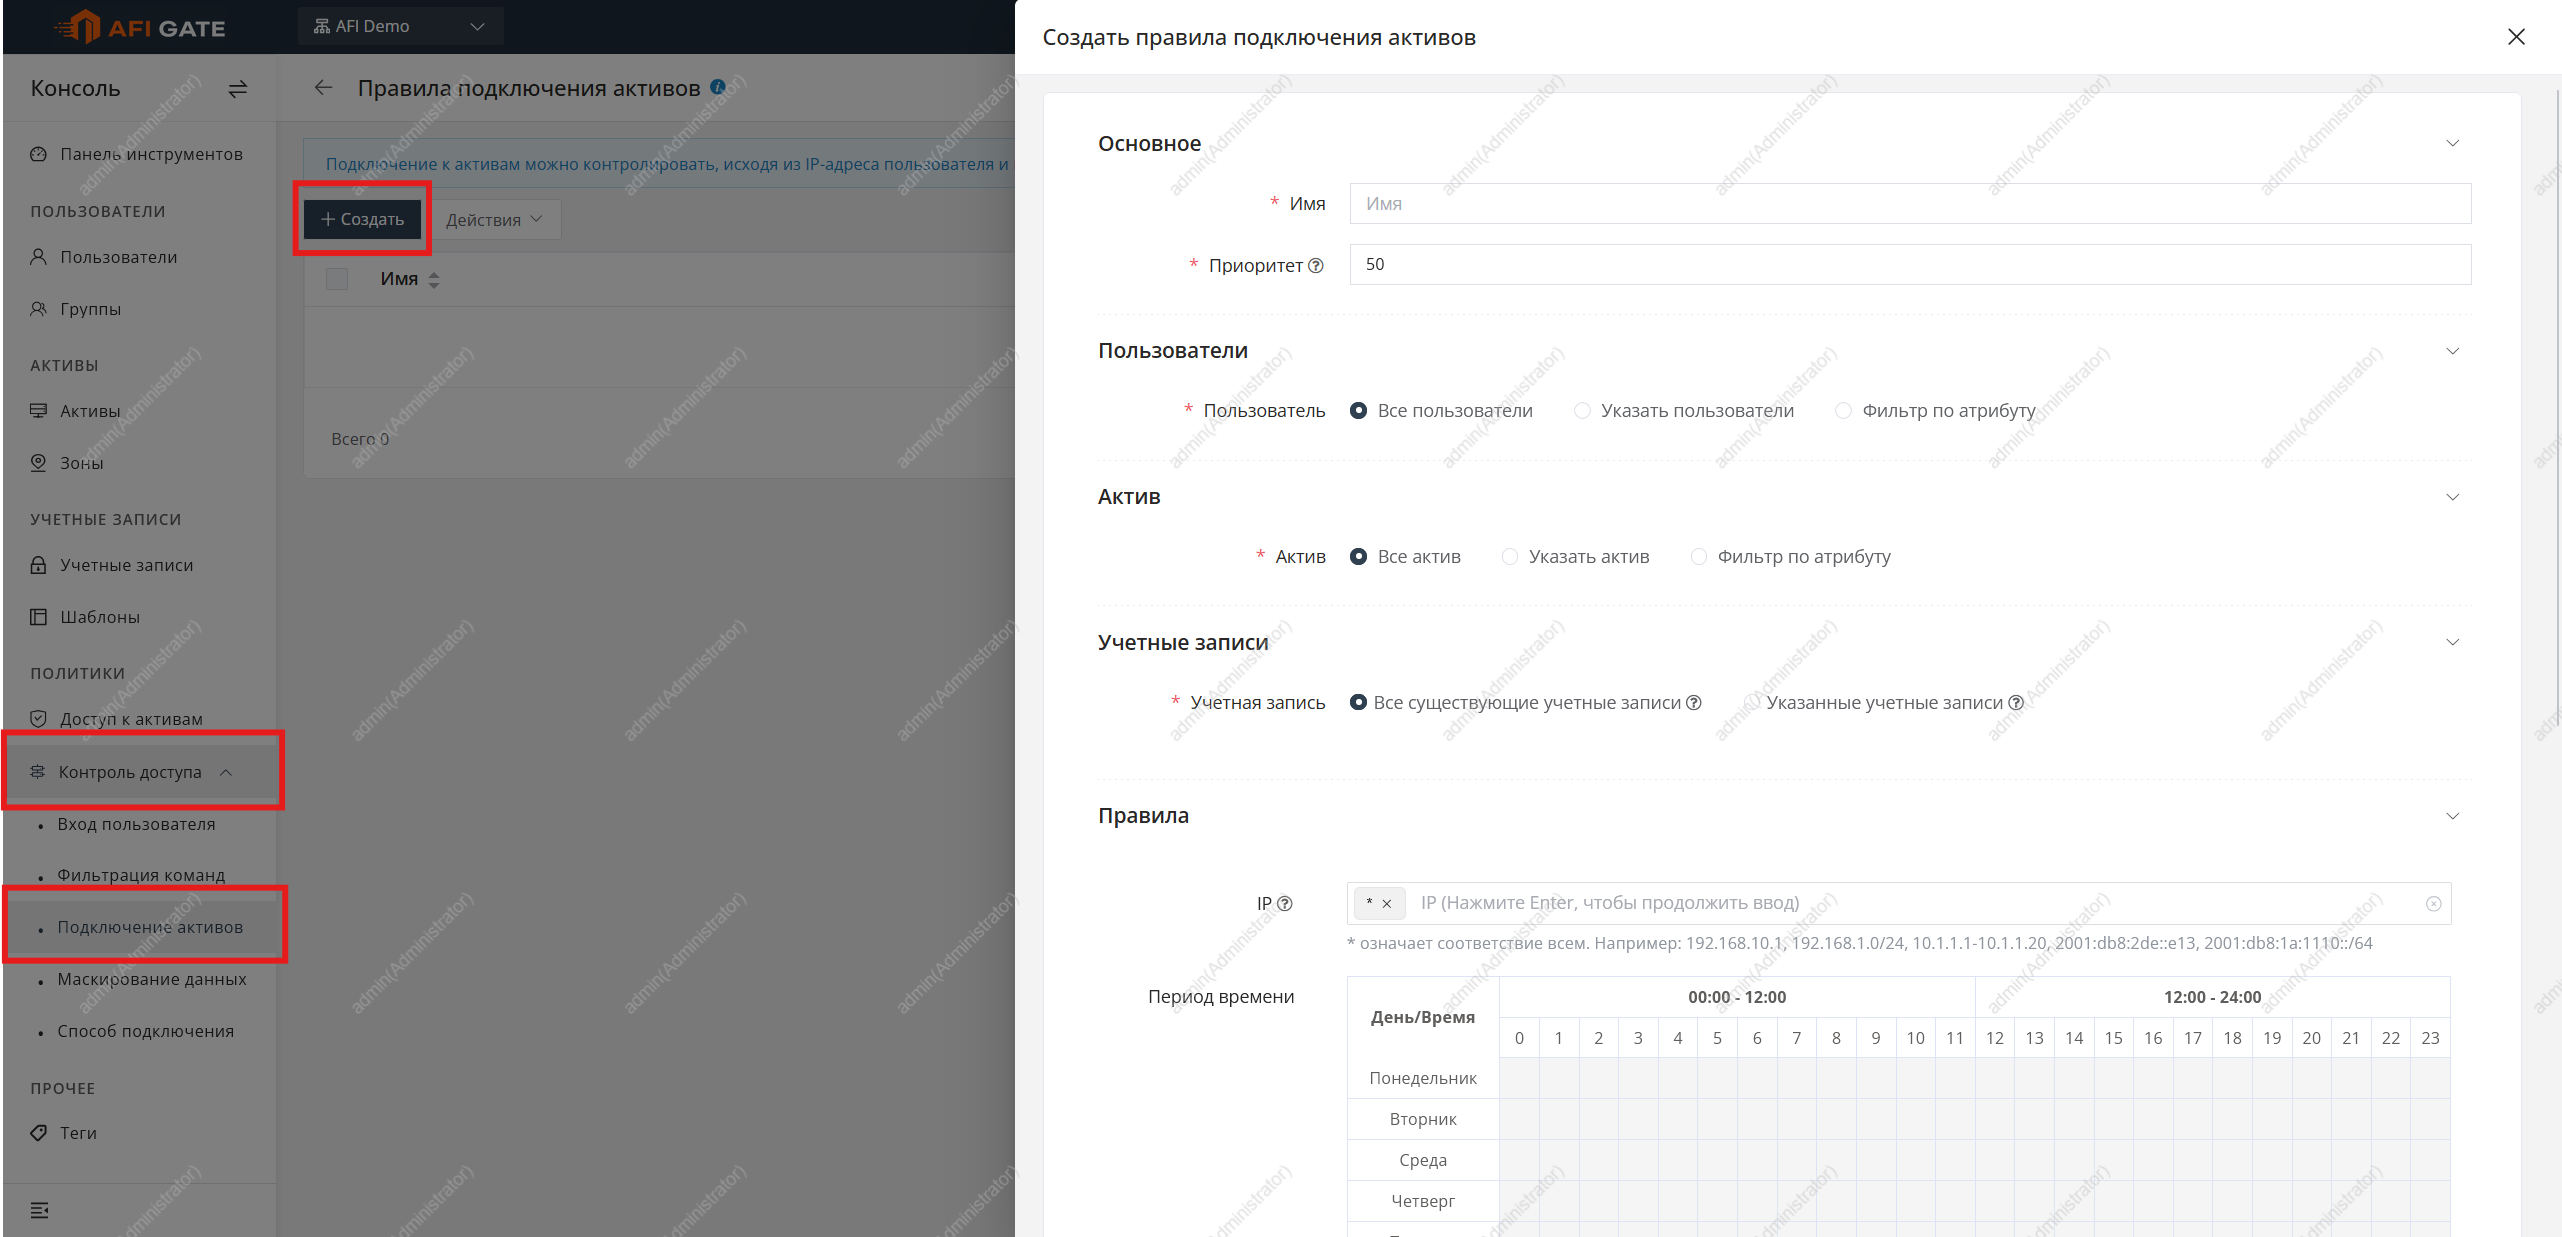Click the AFI GATE logo

pyautogui.click(x=140, y=27)
